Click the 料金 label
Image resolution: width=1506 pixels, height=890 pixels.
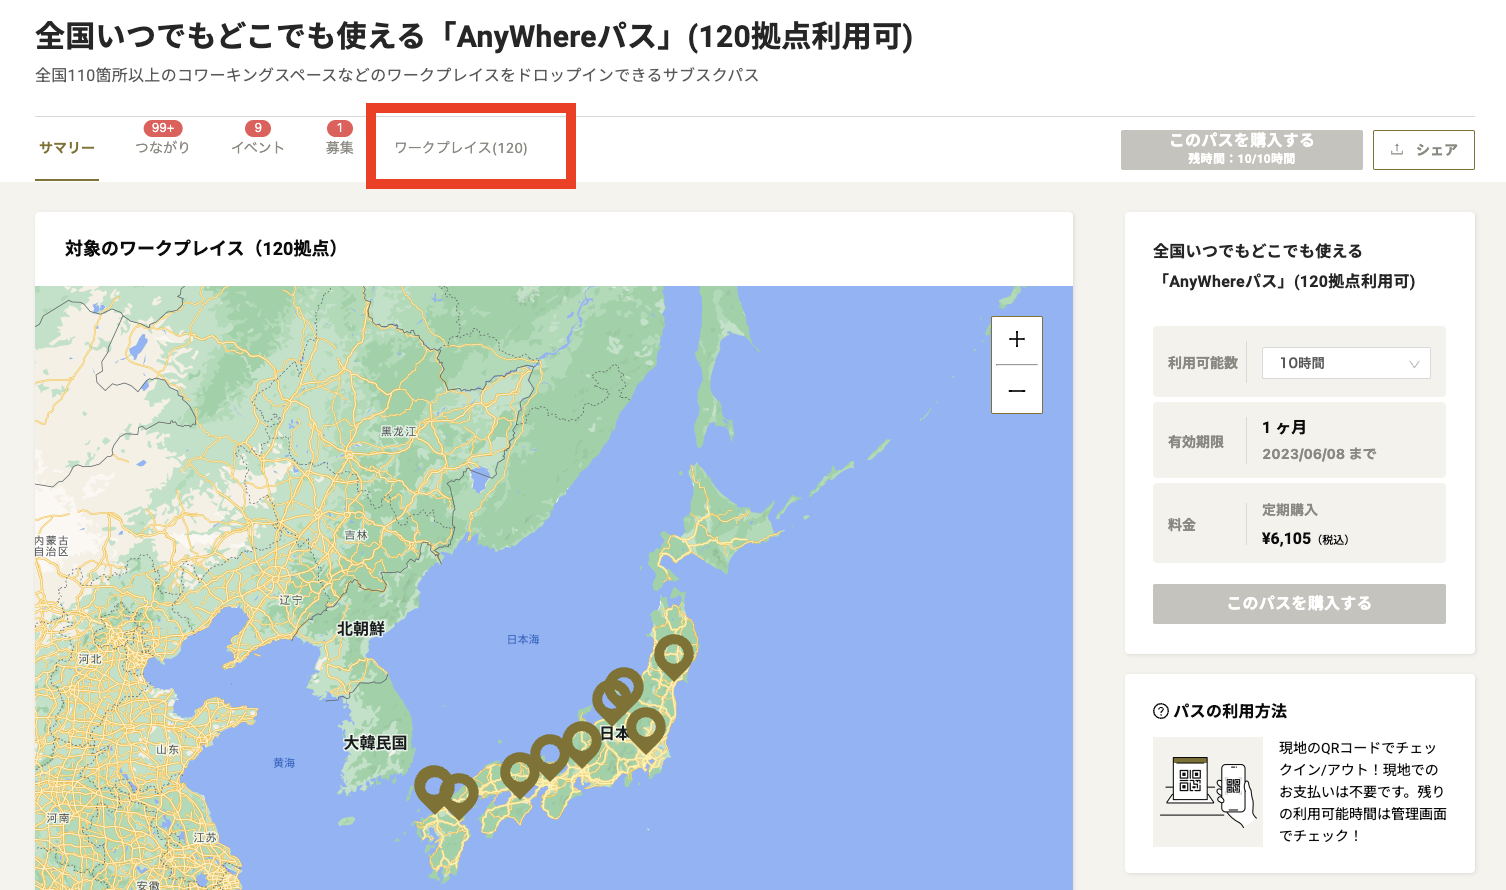tap(1182, 524)
